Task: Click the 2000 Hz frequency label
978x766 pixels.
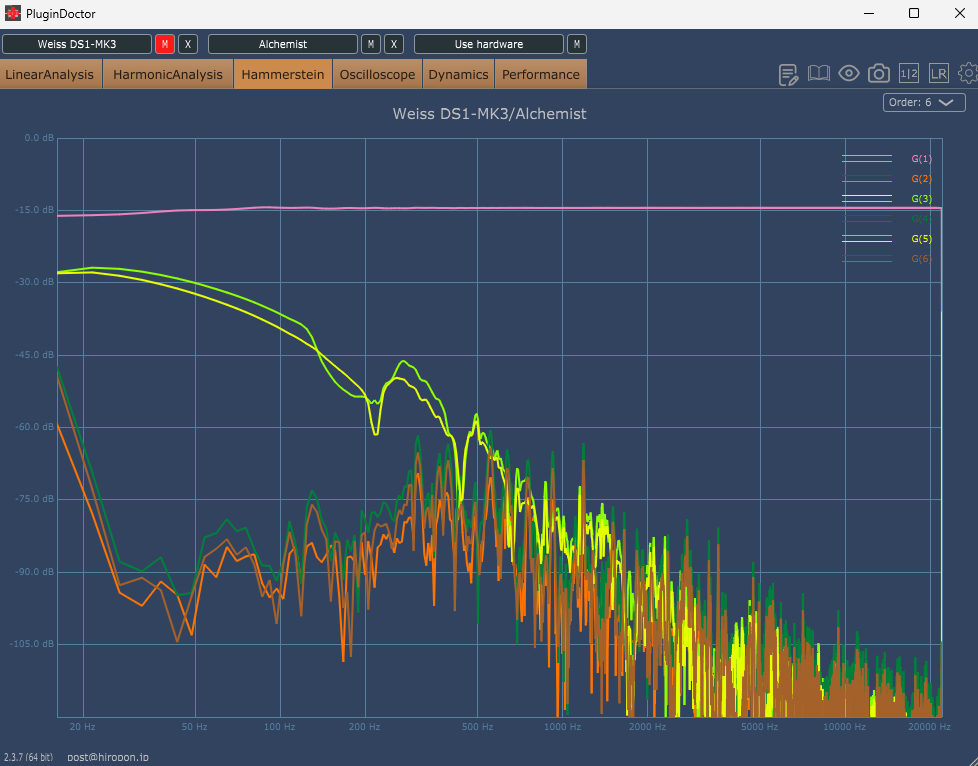Action: (647, 727)
